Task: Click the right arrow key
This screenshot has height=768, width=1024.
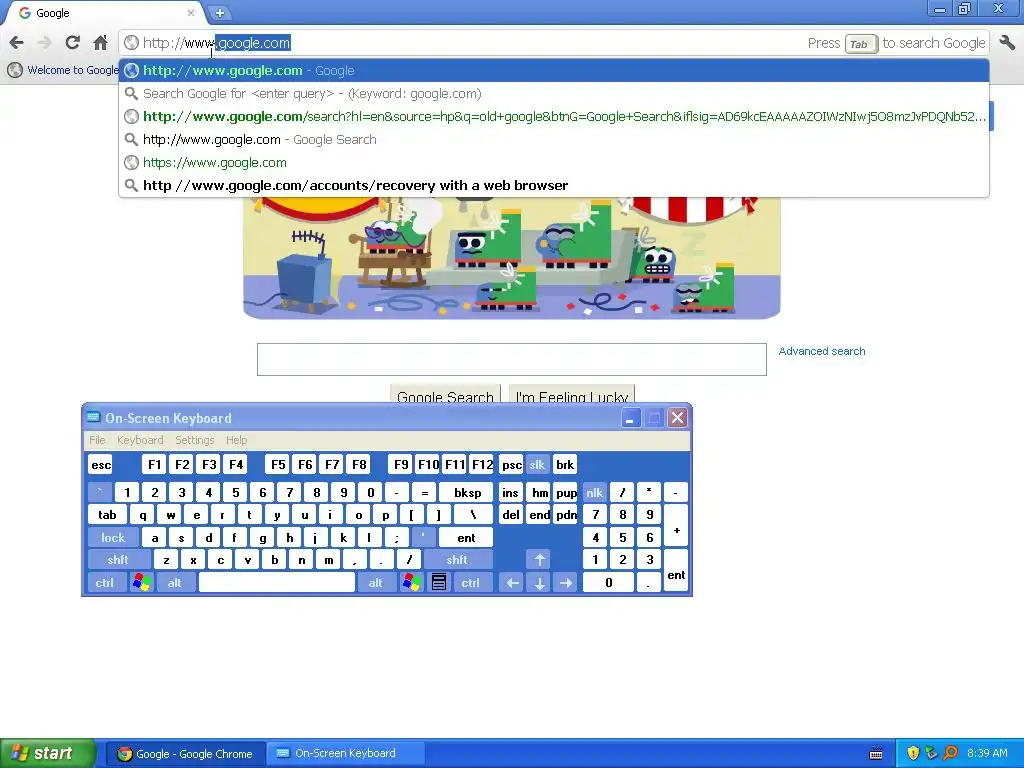Action: pyautogui.click(x=566, y=583)
